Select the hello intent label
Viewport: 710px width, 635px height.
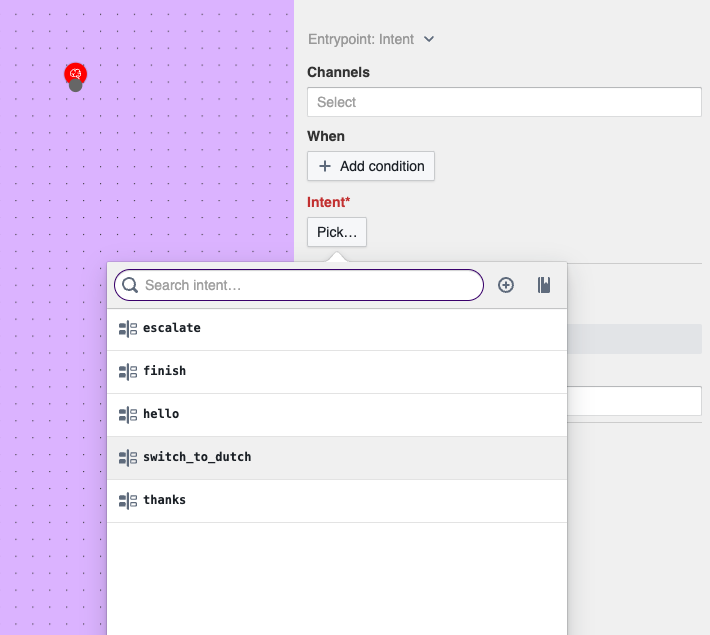pyautogui.click(x=161, y=414)
